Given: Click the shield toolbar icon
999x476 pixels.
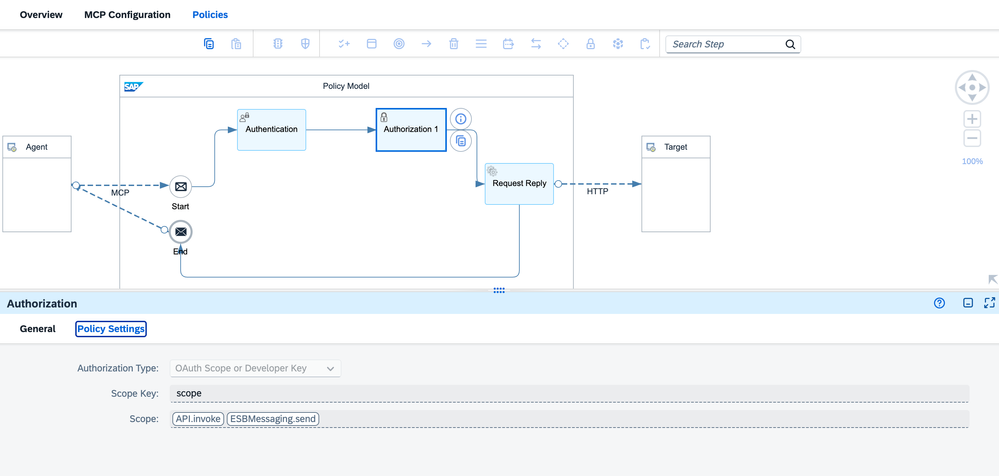Looking at the screenshot, I should click(305, 44).
